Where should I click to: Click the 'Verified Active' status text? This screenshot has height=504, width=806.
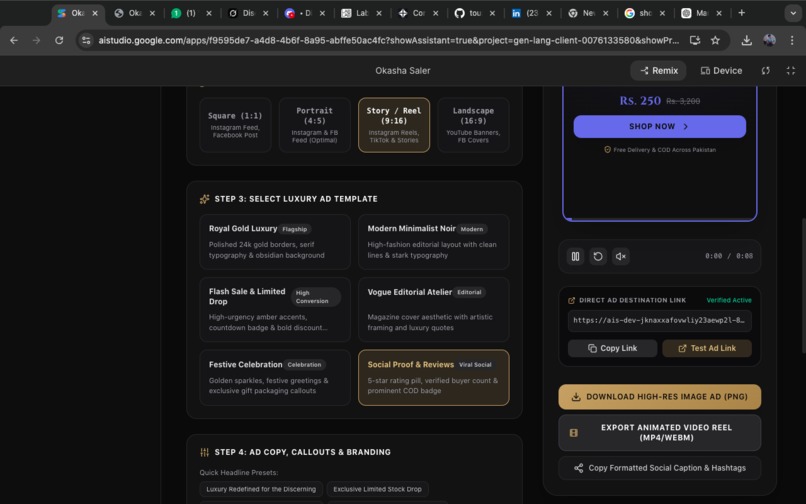728,300
